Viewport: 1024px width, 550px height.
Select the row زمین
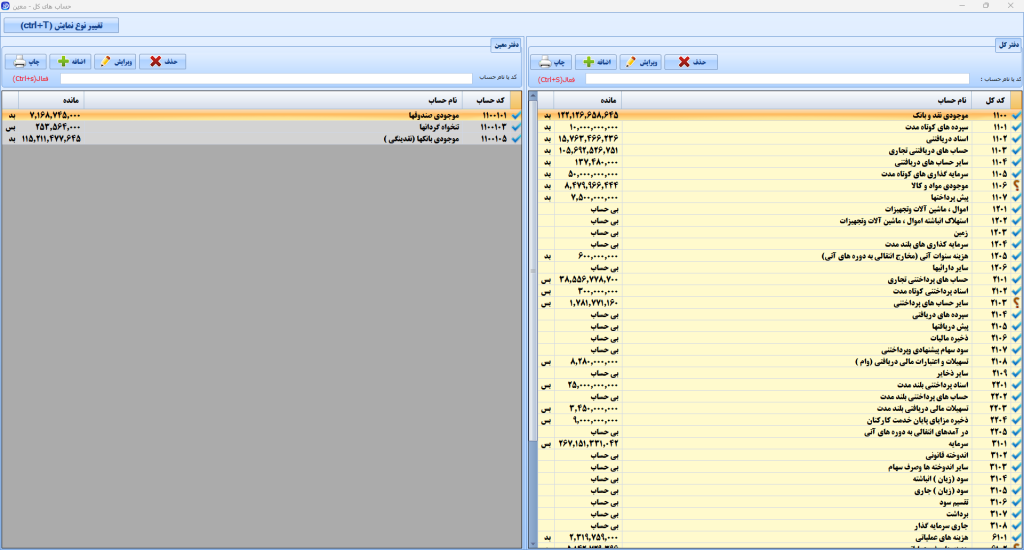point(780,233)
